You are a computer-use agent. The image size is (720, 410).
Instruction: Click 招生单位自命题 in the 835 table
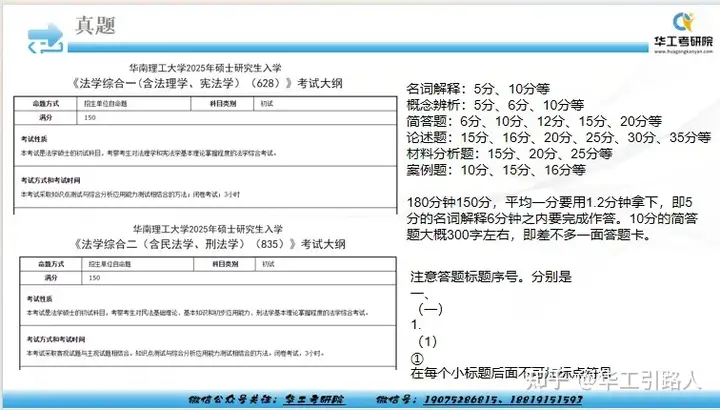[110, 264]
